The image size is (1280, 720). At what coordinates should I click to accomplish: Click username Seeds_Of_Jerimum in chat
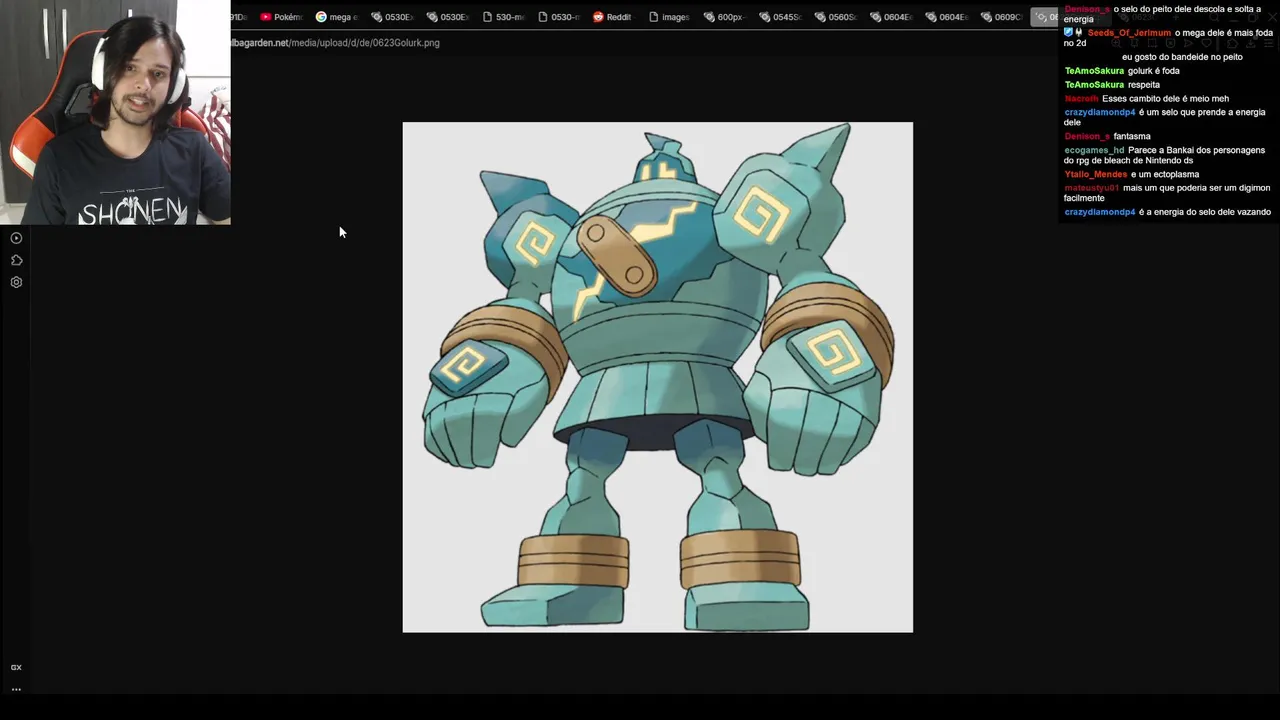click(1129, 33)
